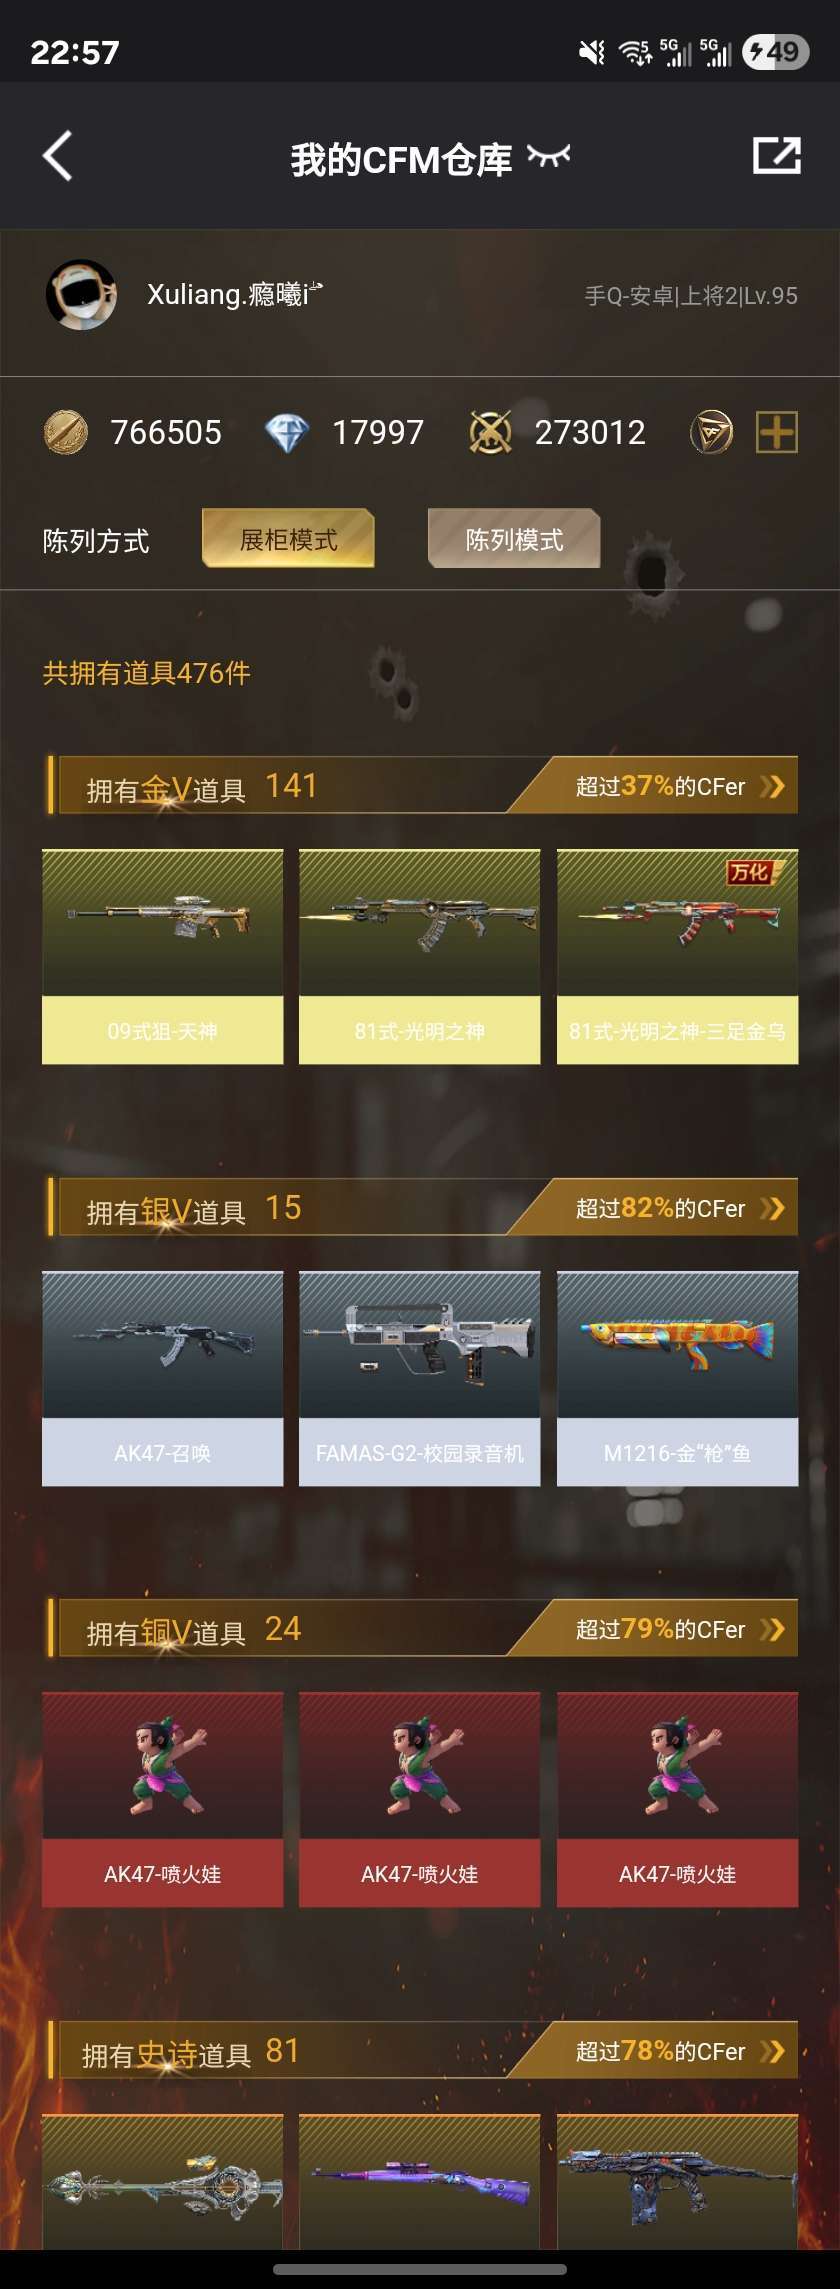The width and height of the screenshot is (840, 2289).
Task: Expand the 史诗道具 section arrow
Action: click(771, 2052)
